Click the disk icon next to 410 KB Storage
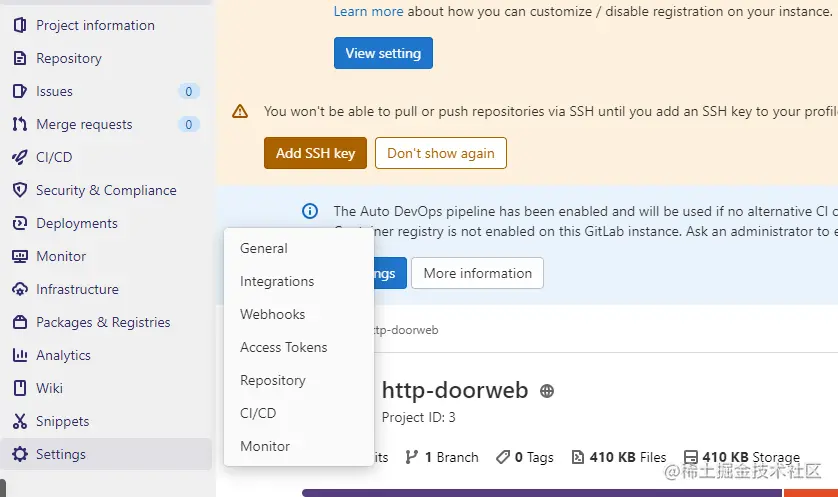Viewport: 838px width, 497px height. coord(690,457)
